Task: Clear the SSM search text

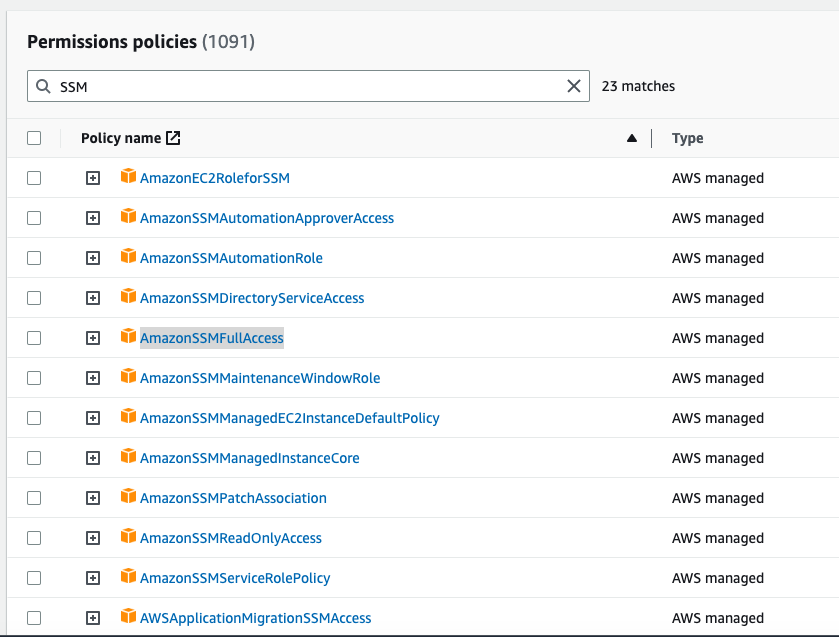Action: [x=574, y=86]
